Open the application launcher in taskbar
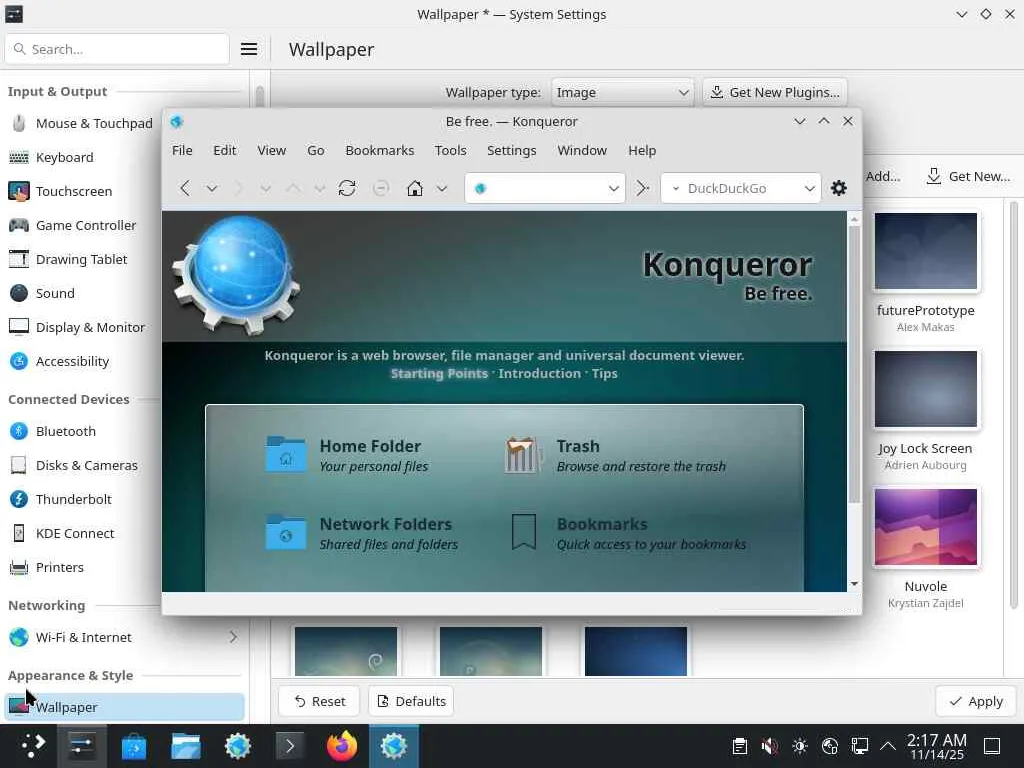 tap(31, 746)
